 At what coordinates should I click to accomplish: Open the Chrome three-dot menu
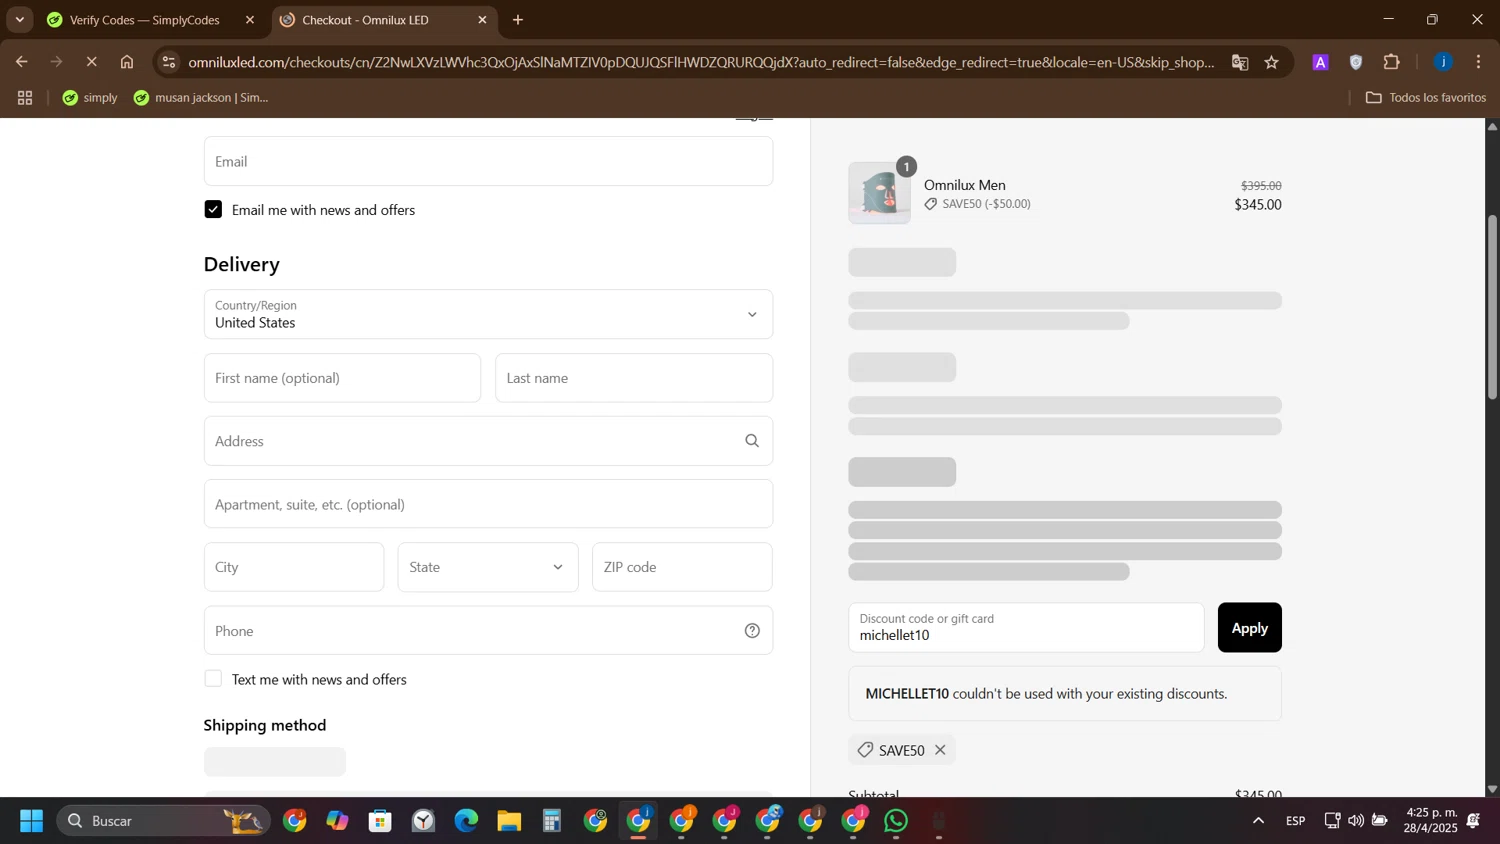(x=1479, y=62)
